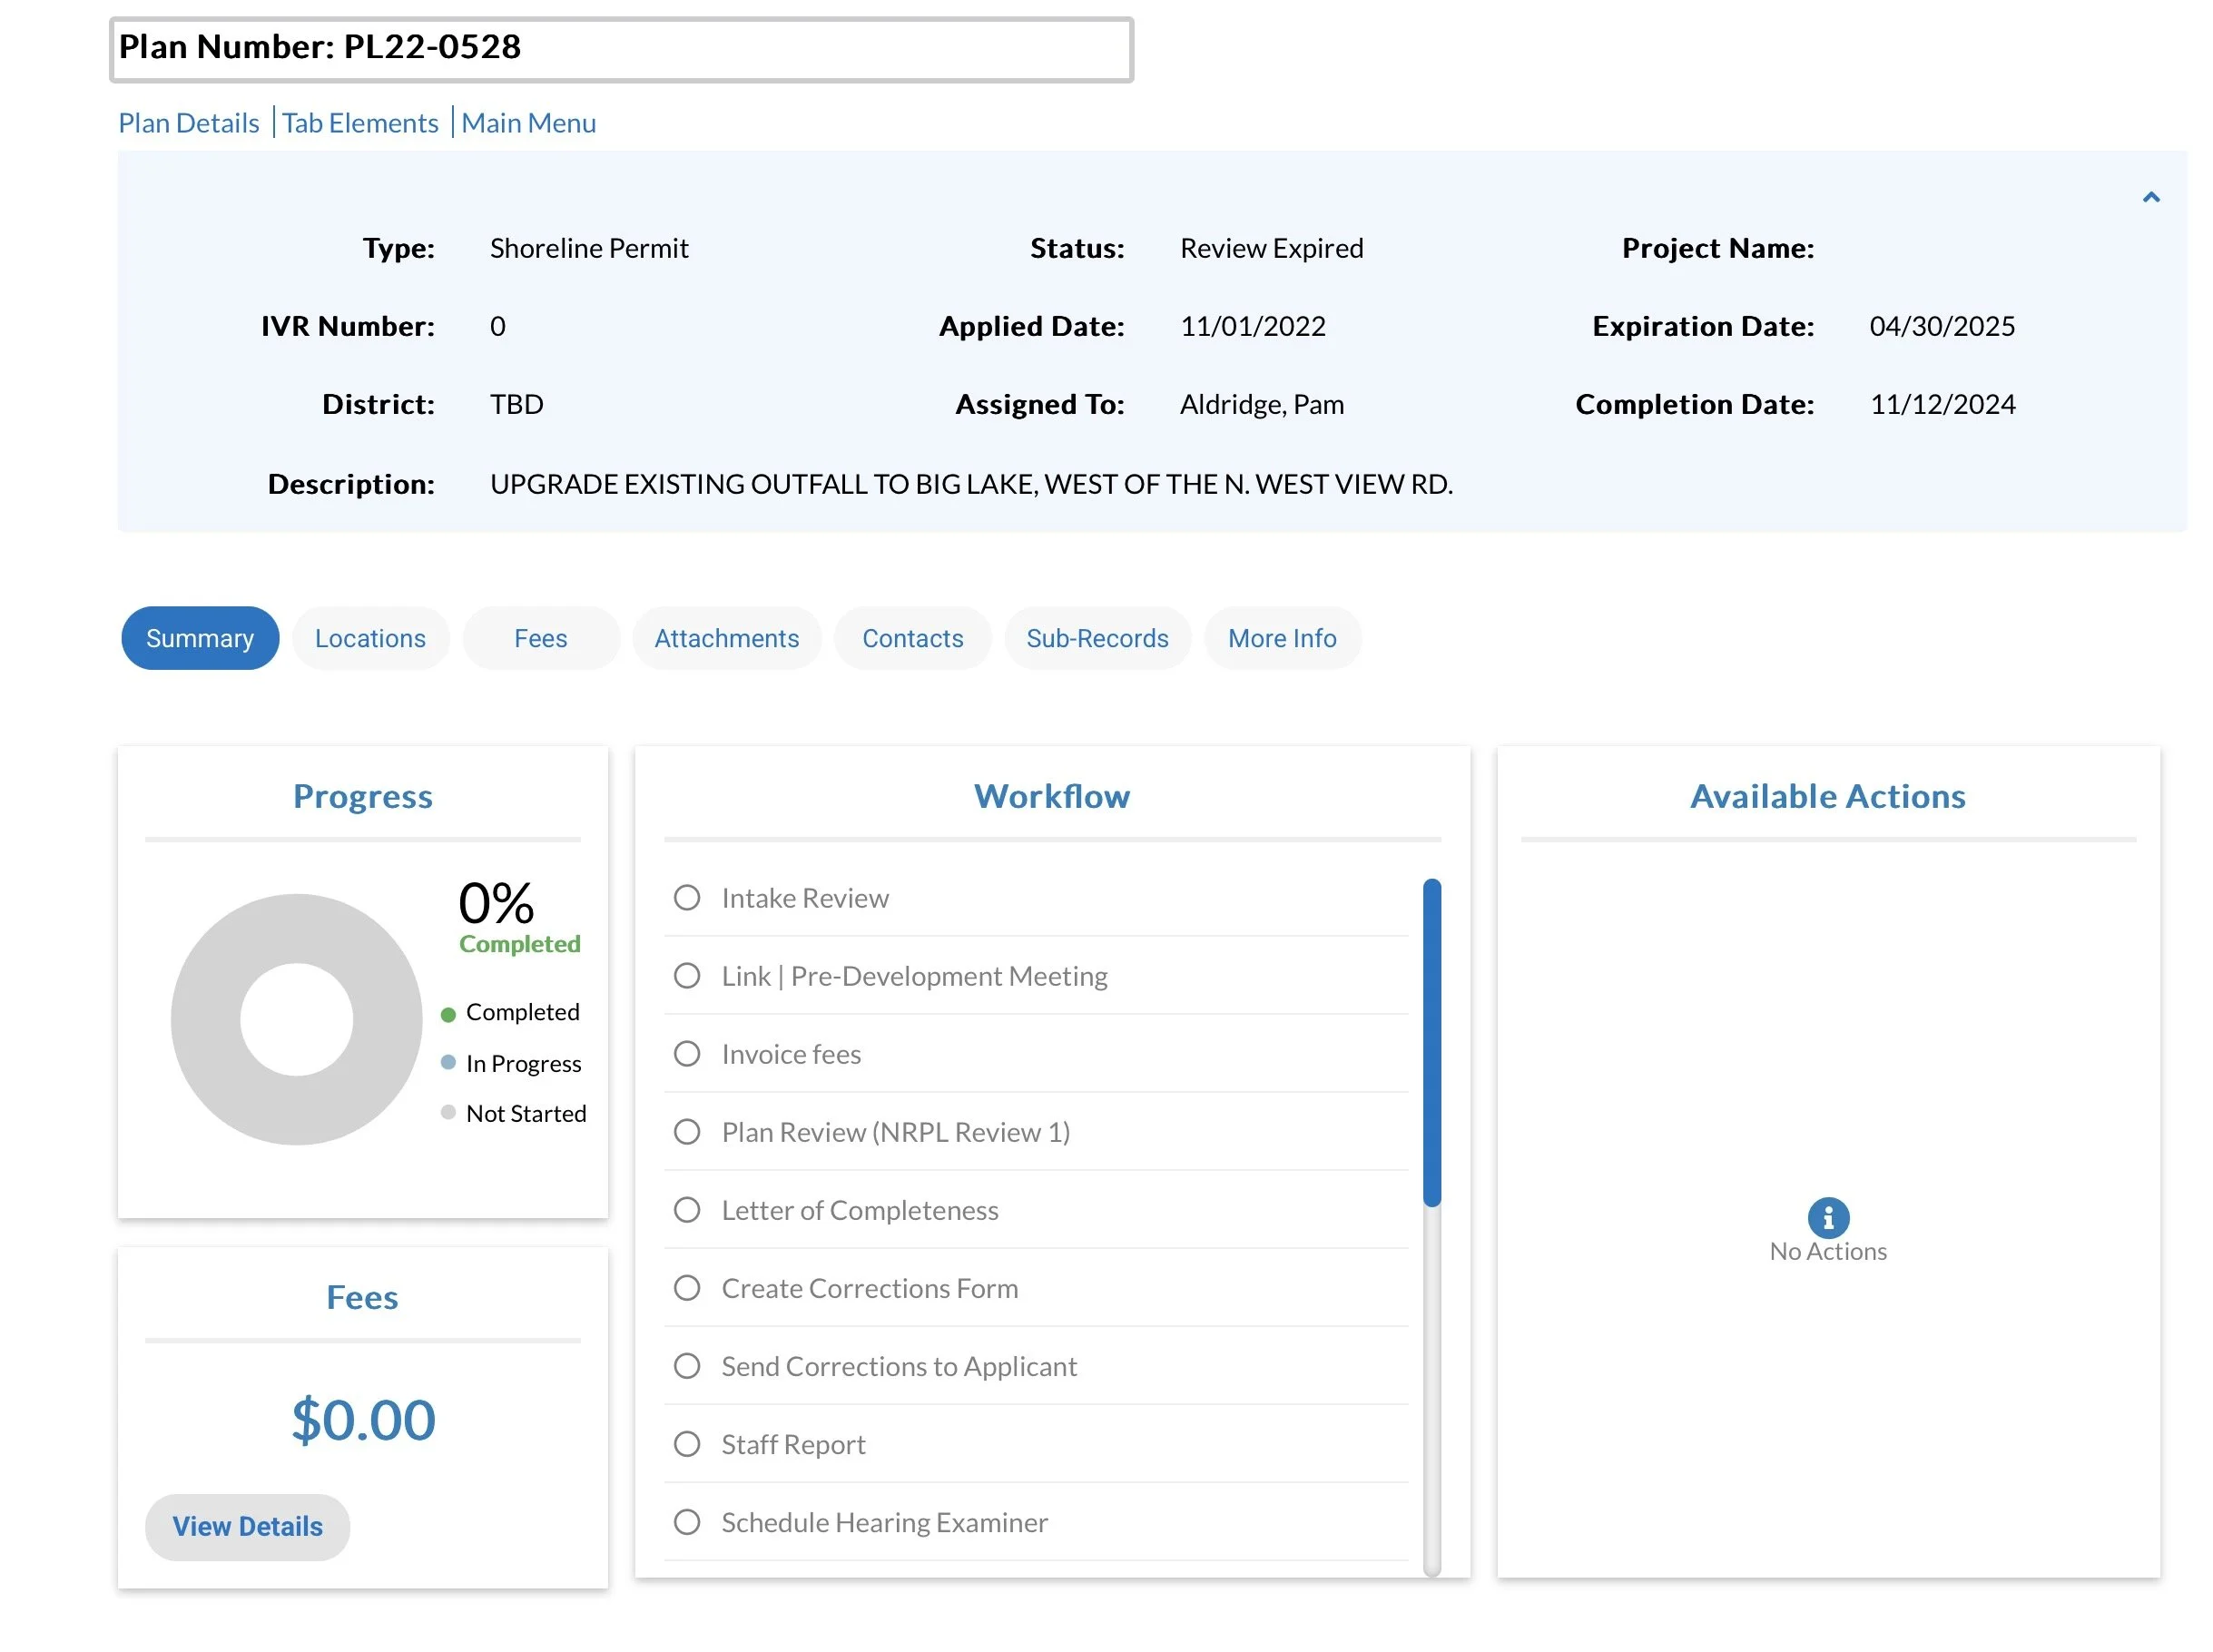The height and width of the screenshot is (1652, 2213).
Task: Click the Letter of Completeness step
Action: pyautogui.click(x=859, y=1210)
